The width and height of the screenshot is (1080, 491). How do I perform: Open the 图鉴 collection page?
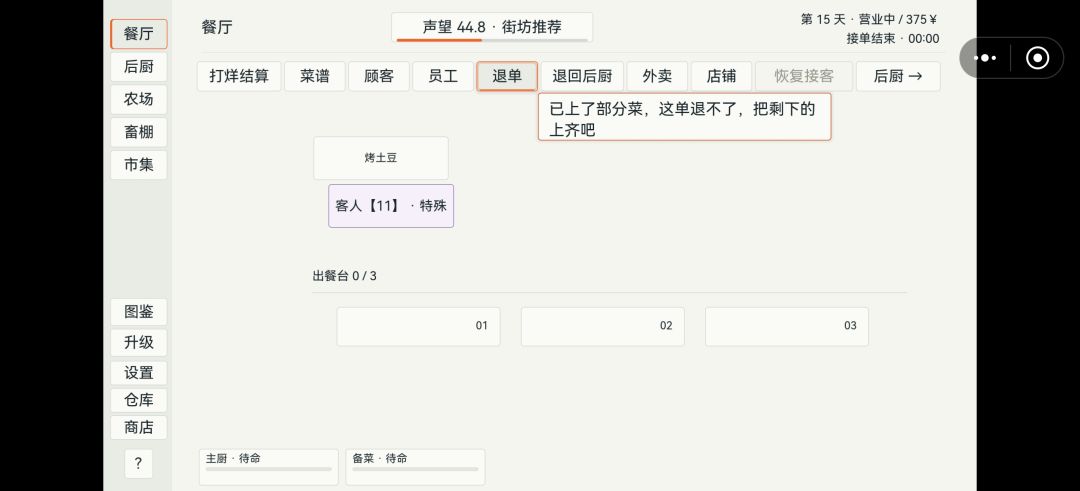138,312
